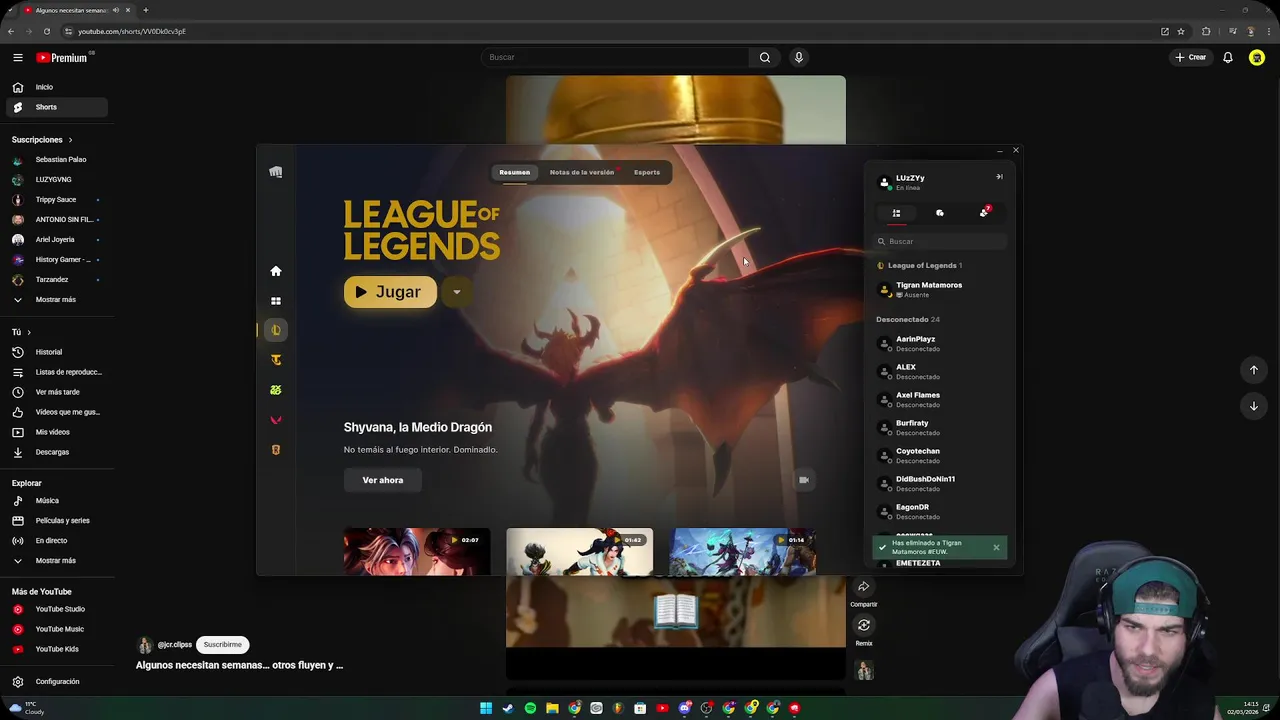Open Spotify in taskbar
The height and width of the screenshot is (720, 1280).
(x=530, y=708)
